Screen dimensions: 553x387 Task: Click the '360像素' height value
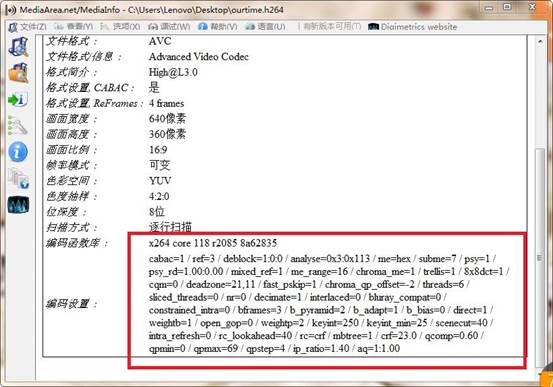coord(167,134)
